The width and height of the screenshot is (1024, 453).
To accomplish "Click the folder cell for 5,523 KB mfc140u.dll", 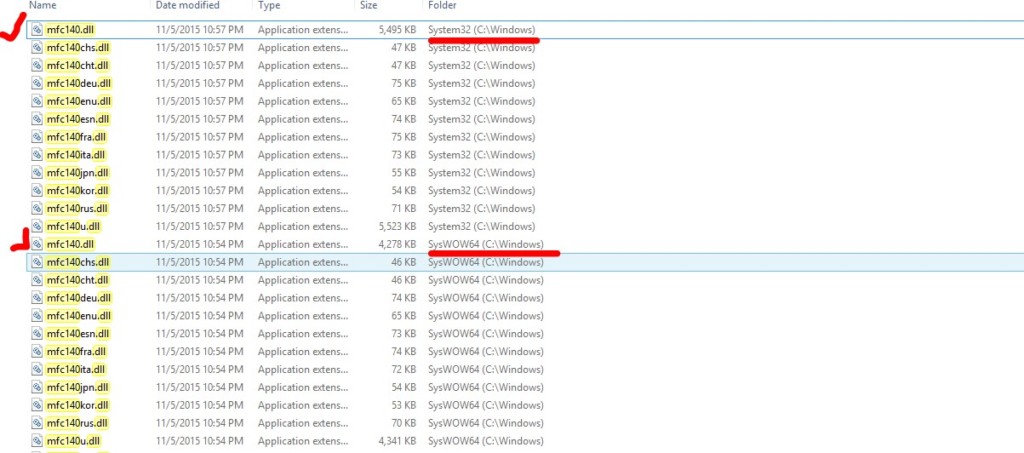I will (x=481, y=226).
